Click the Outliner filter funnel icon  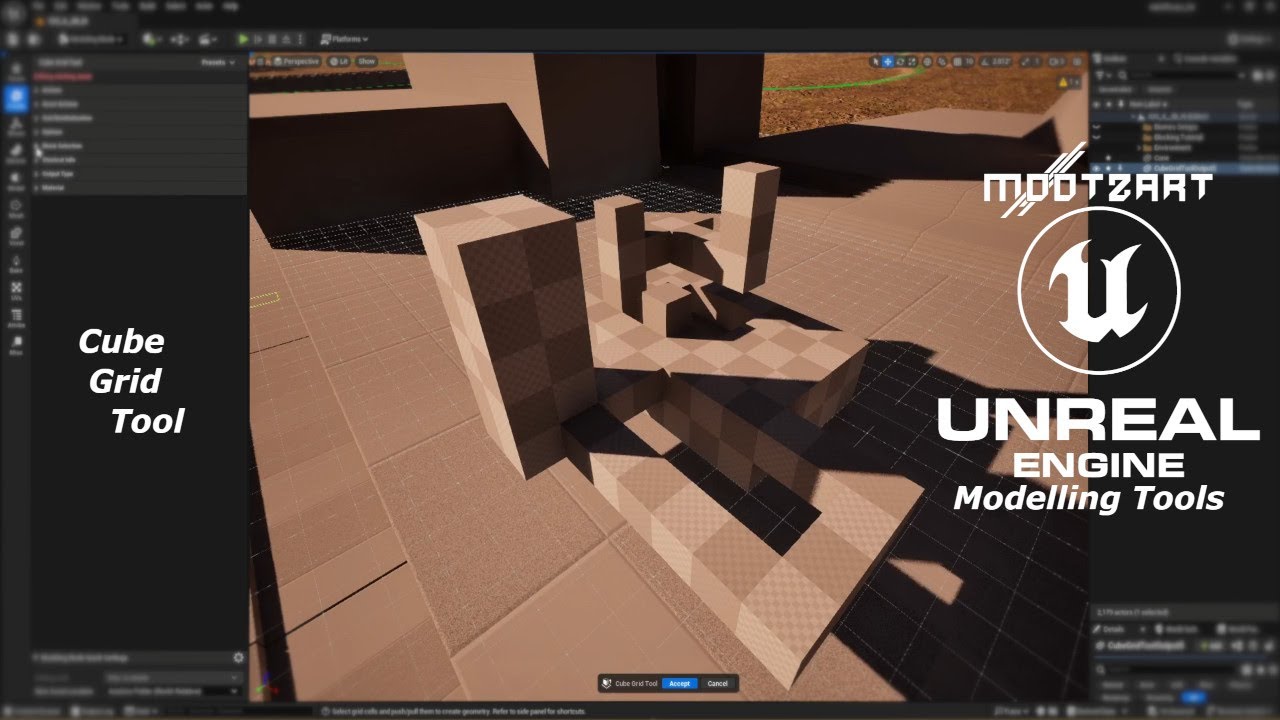(x=1101, y=75)
